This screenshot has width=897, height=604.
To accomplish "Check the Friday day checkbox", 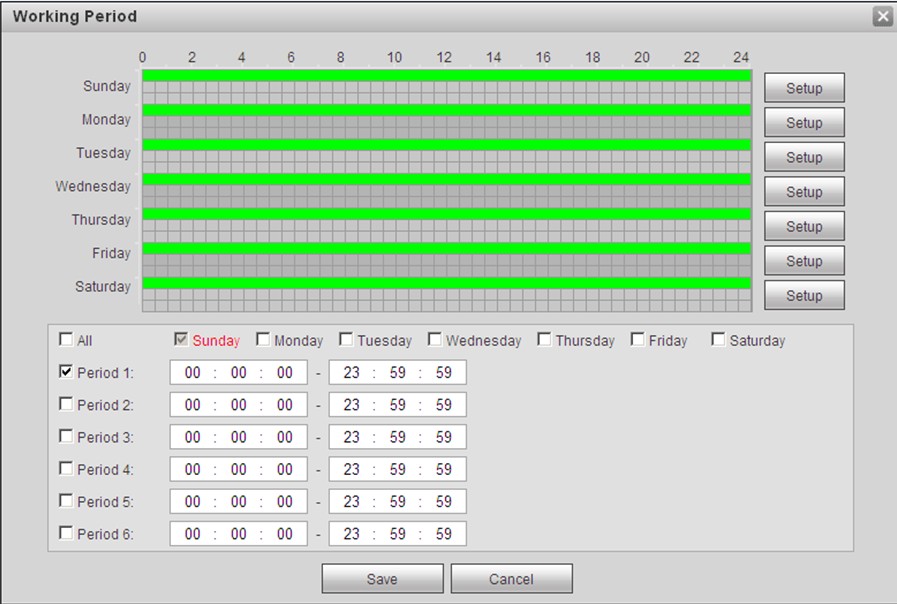I will tap(637, 339).
